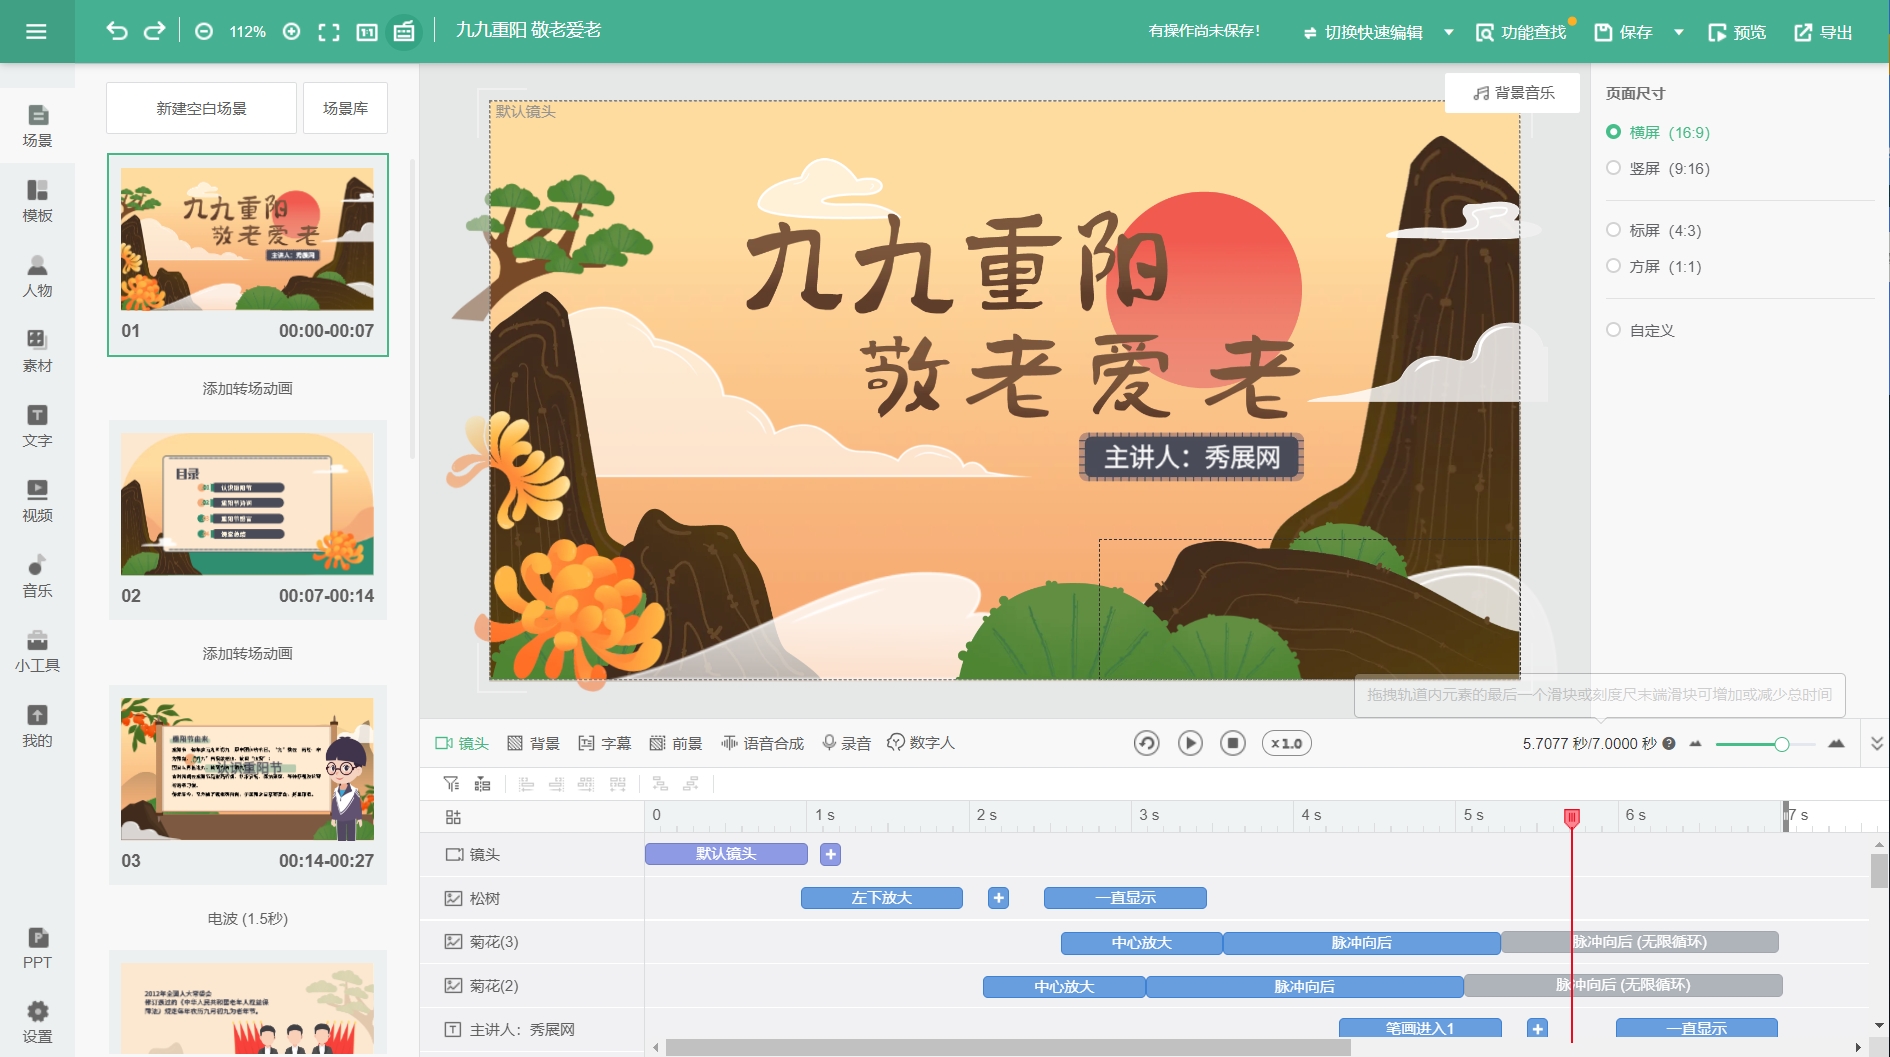Set canvas to 1:1 actual size
This screenshot has width=1890, height=1057.
coord(367,32)
